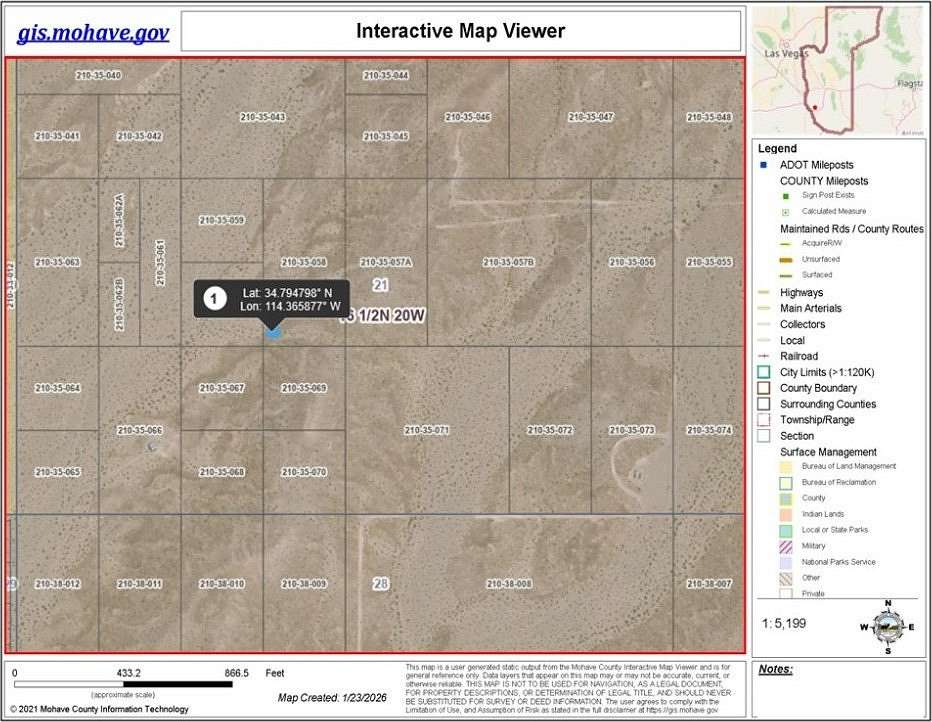The width and height of the screenshot is (932, 722).
Task: Click the ADOT Mileposts legend icon
Action: coord(764,164)
